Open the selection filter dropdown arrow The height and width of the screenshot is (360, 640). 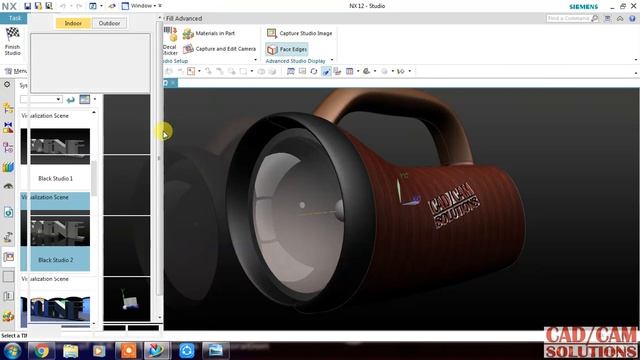252,71
